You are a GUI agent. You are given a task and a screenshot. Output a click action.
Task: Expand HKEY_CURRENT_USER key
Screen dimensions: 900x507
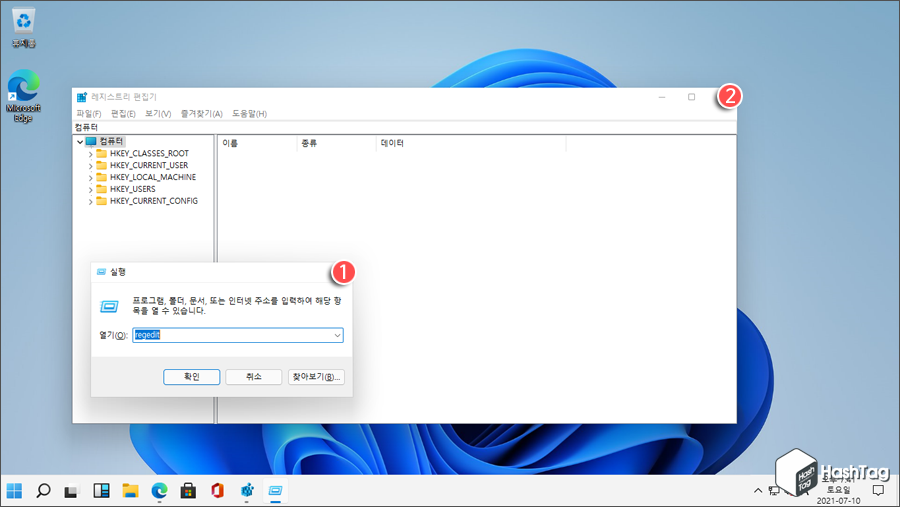coord(90,165)
